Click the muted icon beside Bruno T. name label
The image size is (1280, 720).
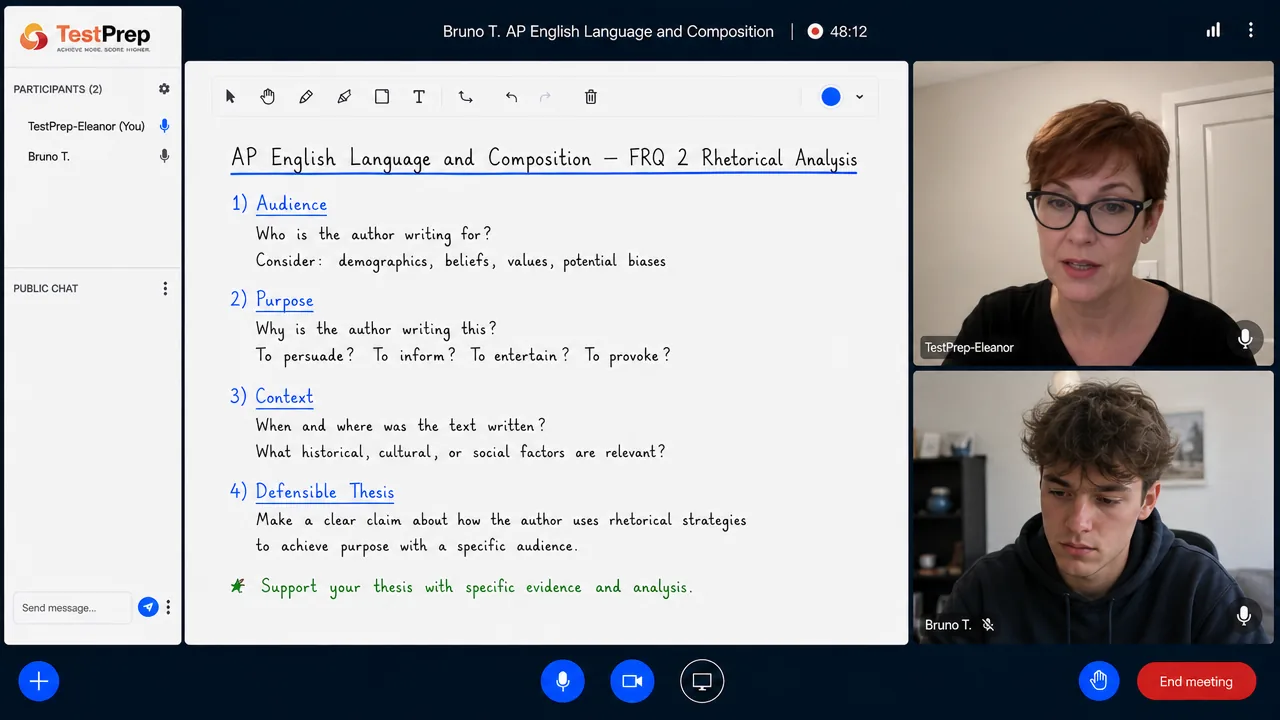click(988, 625)
